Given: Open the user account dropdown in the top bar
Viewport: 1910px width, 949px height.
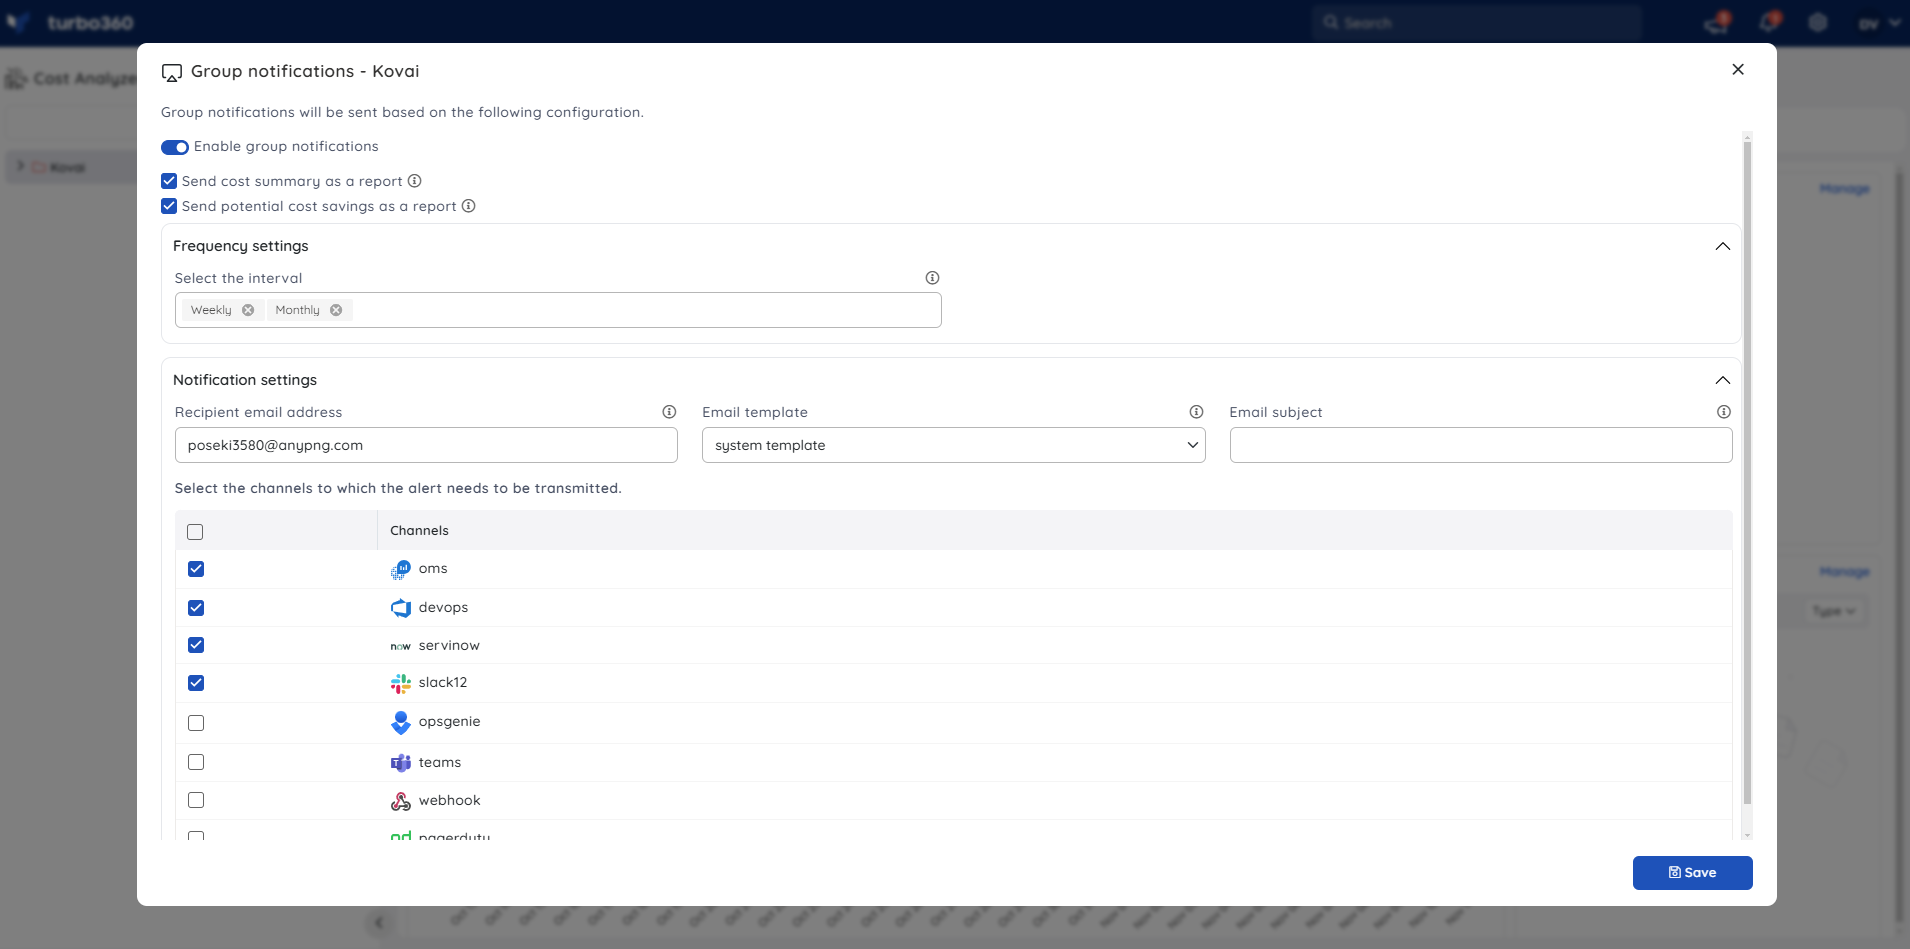Looking at the screenshot, I should (1879, 23).
